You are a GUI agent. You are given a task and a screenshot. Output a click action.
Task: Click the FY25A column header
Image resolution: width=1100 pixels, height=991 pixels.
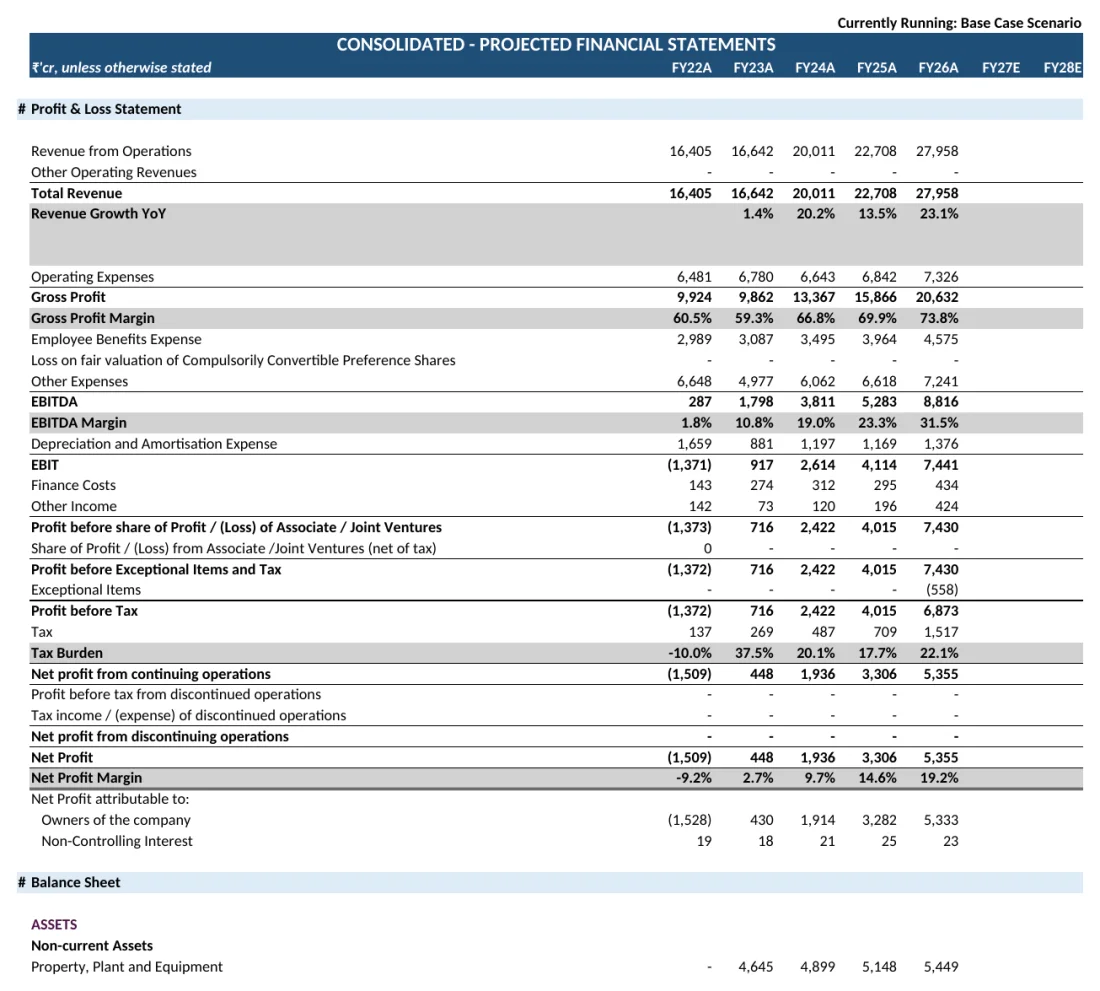point(876,68)
